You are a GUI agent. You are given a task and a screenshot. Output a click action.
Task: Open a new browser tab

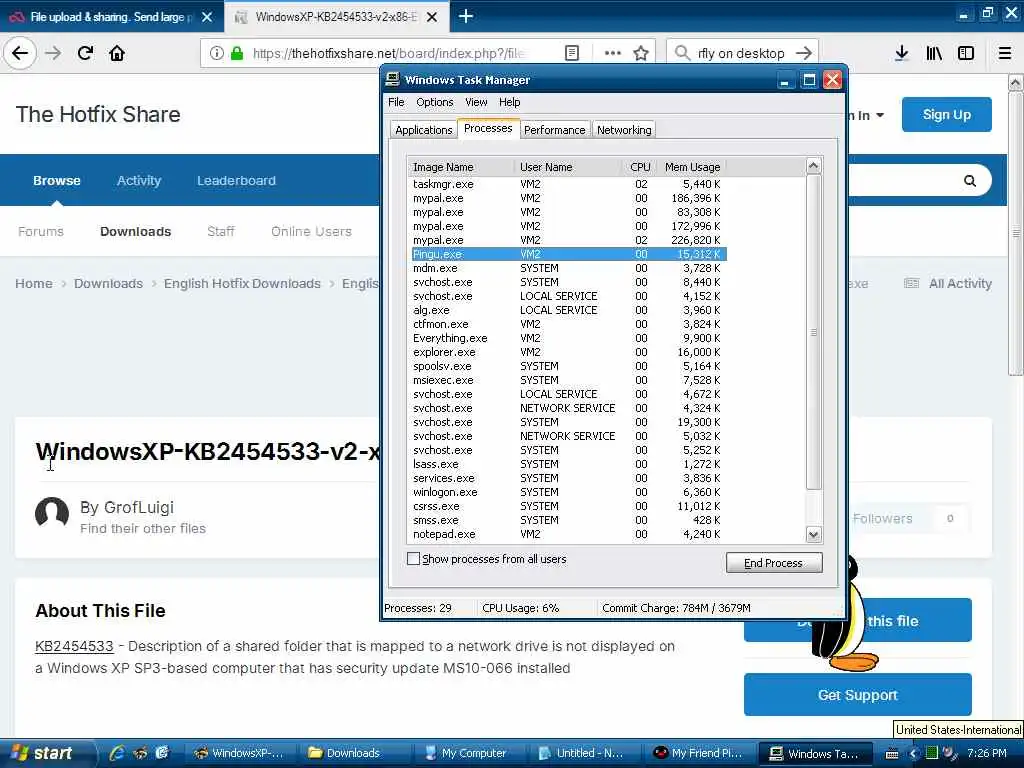tap(466, 16)
